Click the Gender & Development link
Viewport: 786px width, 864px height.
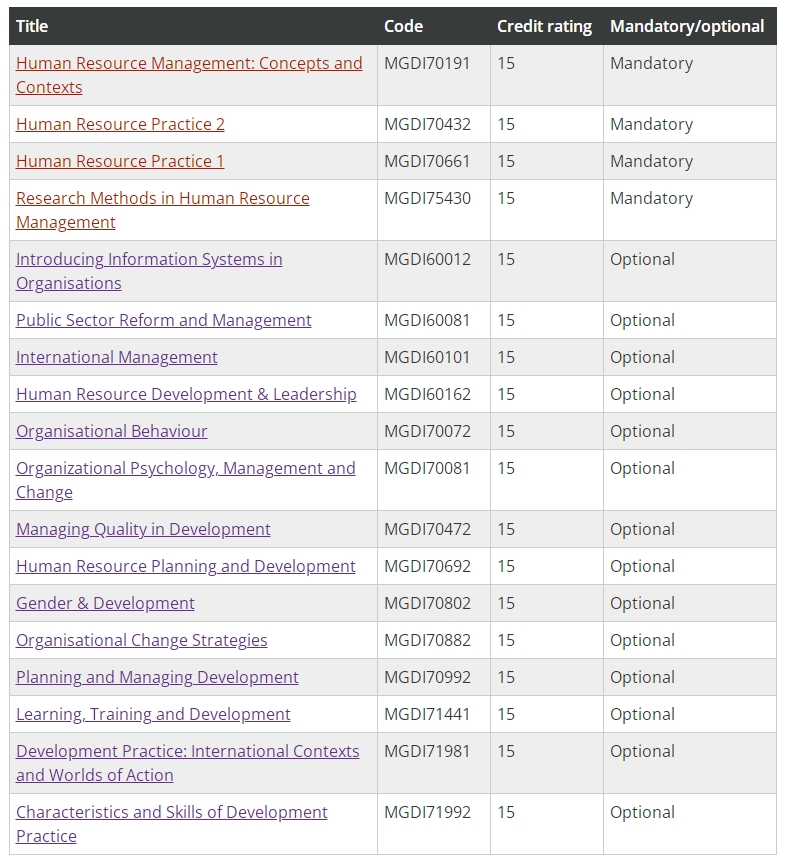click(105, 604)
